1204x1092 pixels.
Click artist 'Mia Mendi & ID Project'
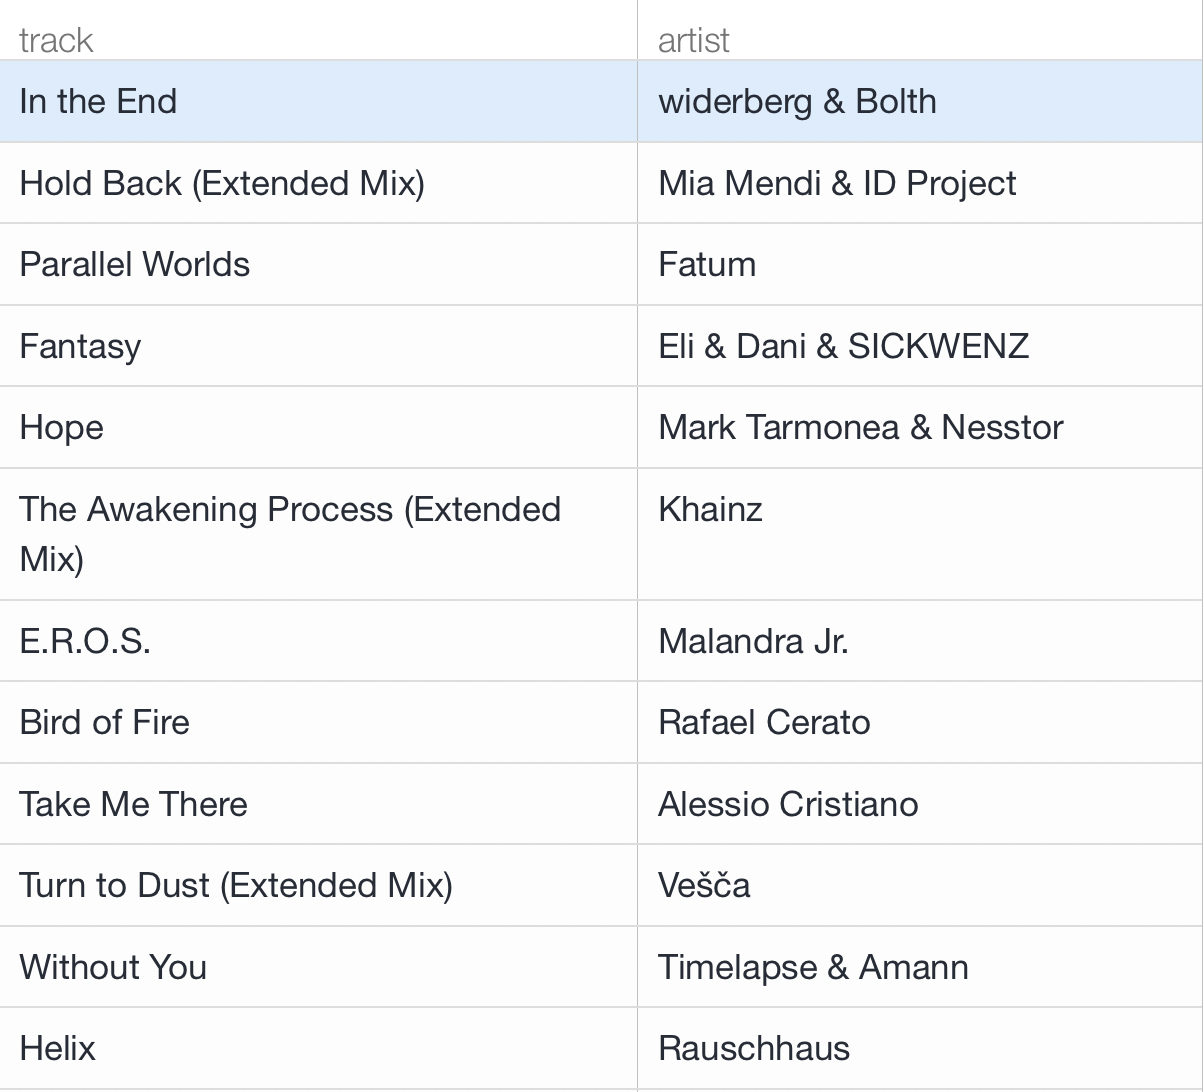837,183
